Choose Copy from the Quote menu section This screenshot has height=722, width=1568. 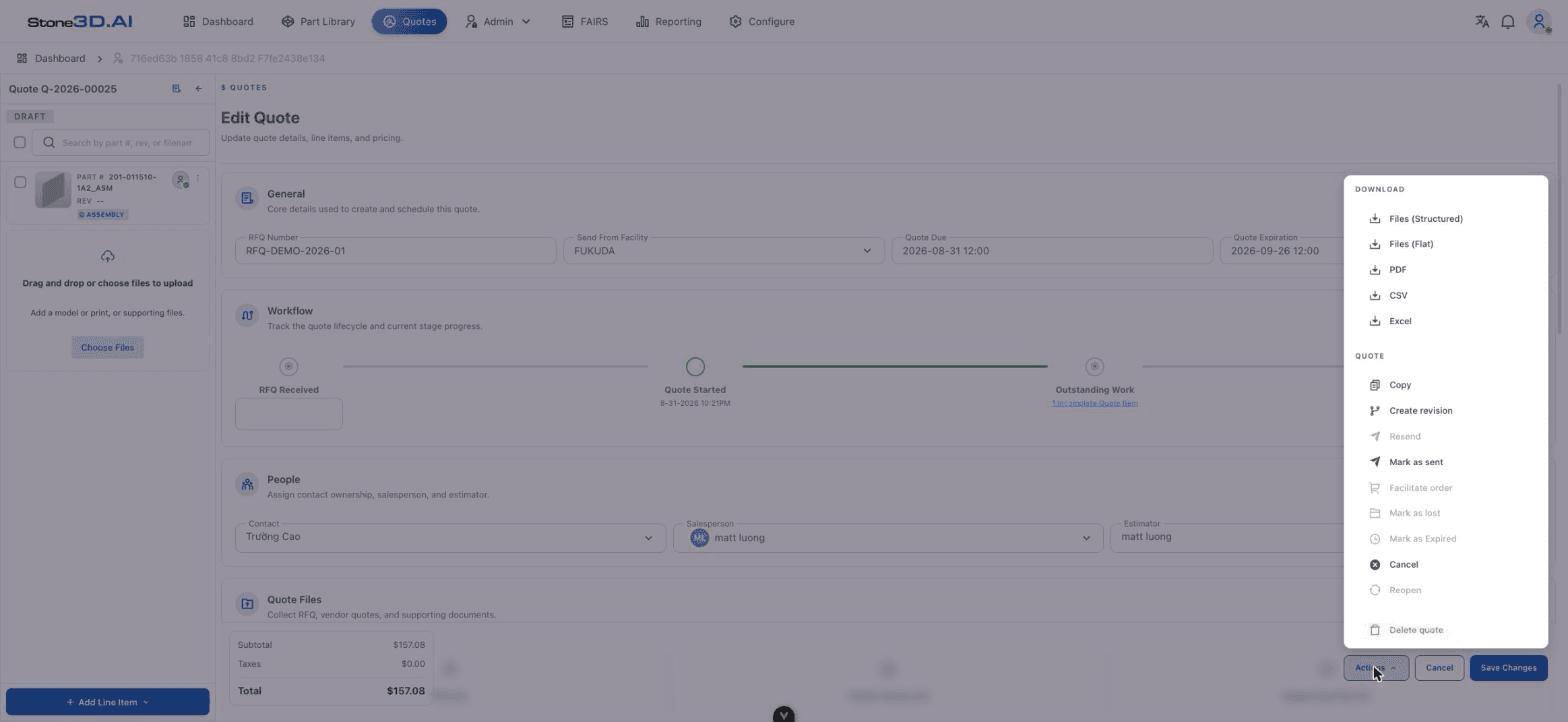(1445, 385)
